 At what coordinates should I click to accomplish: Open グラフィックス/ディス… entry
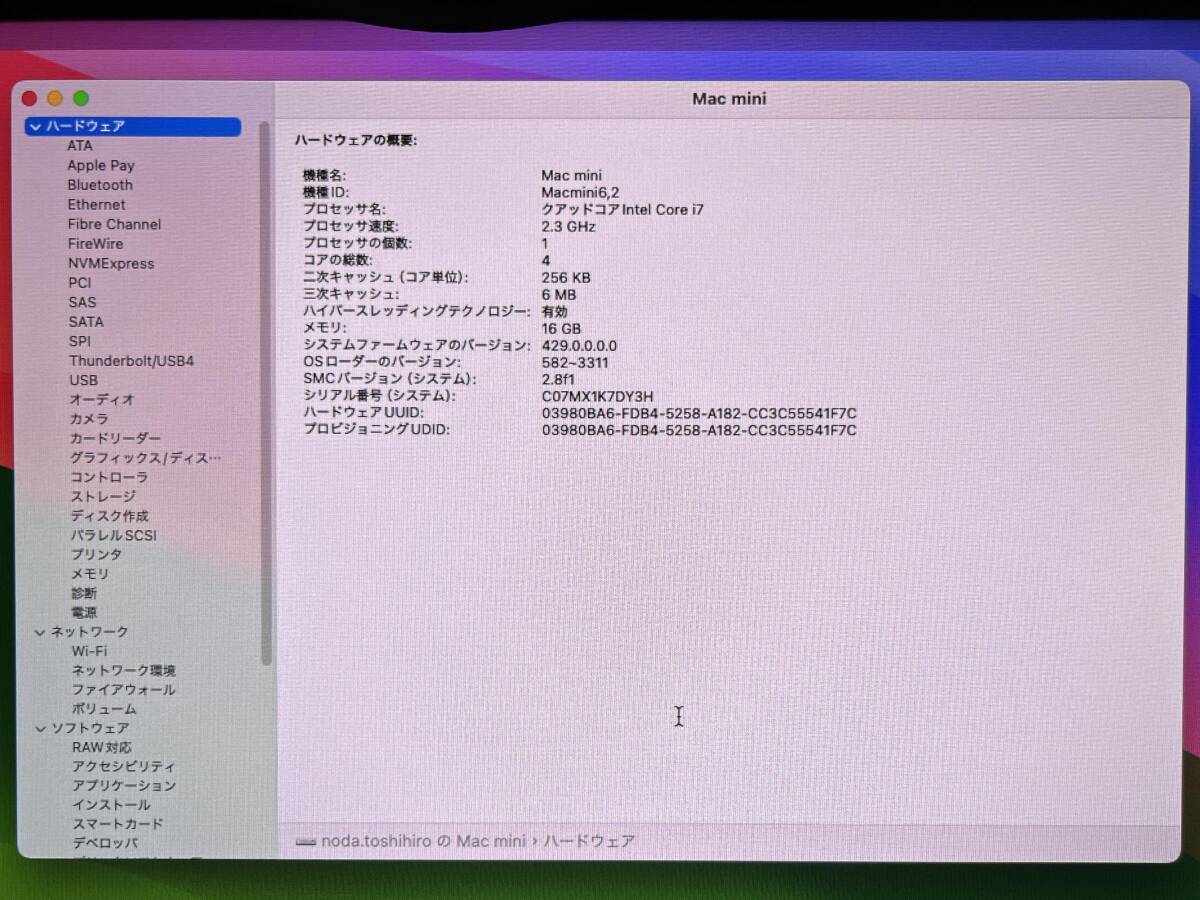pos(146,458)
